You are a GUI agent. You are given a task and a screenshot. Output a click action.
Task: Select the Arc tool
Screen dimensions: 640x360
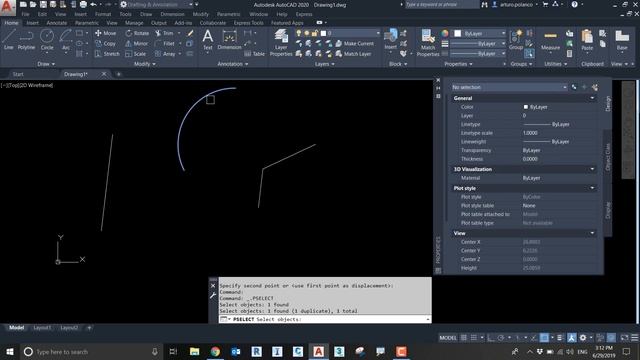click(66, 40)
